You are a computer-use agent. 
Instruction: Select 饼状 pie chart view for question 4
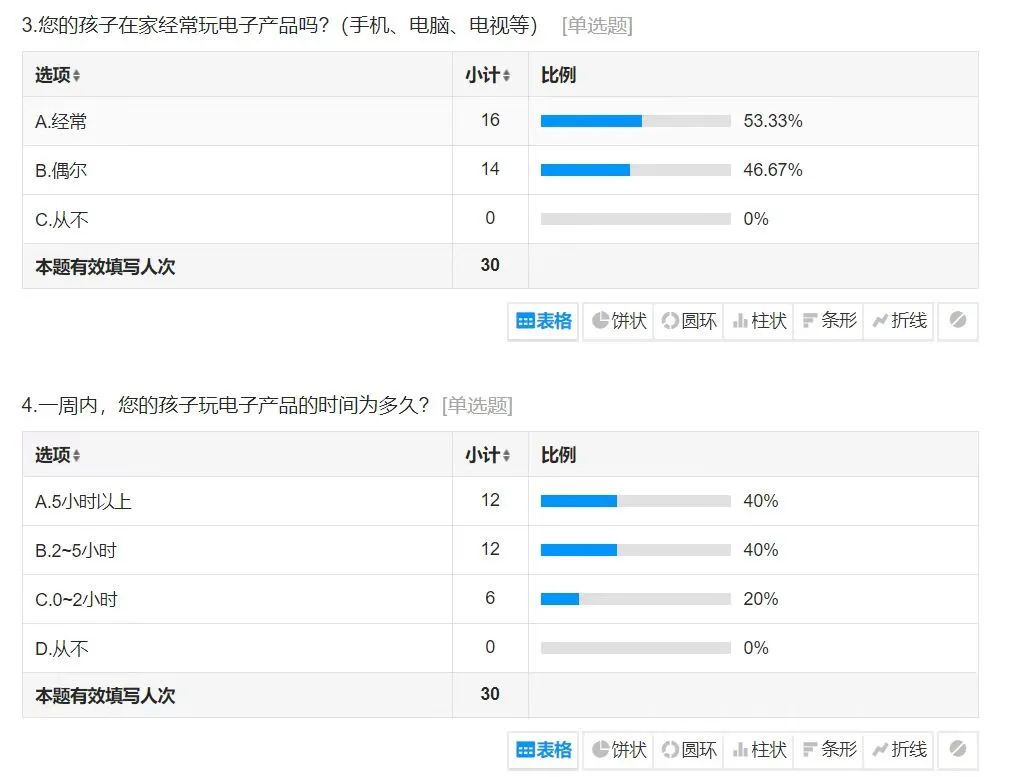coord(619,750)
